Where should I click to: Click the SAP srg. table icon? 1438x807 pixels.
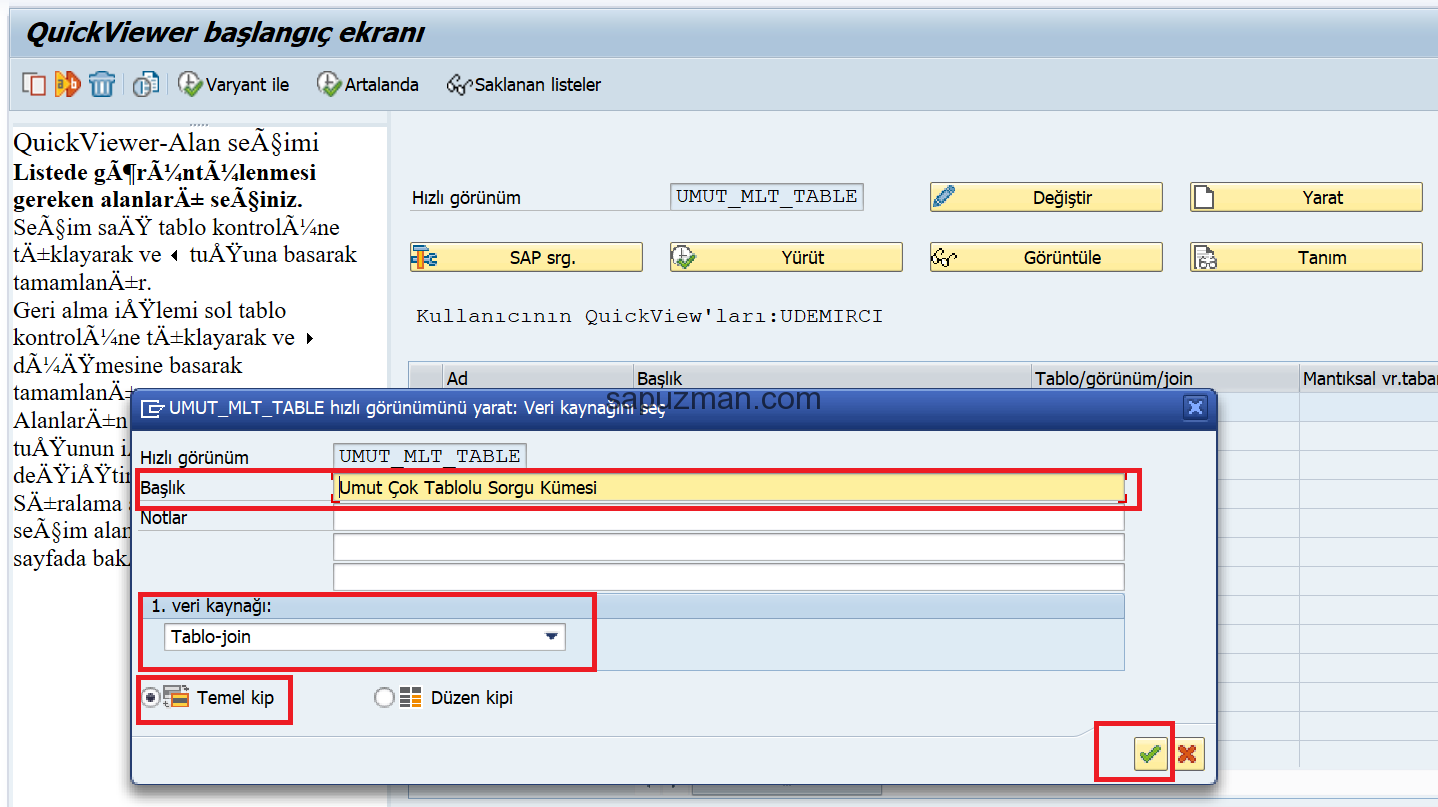(426, 256)
